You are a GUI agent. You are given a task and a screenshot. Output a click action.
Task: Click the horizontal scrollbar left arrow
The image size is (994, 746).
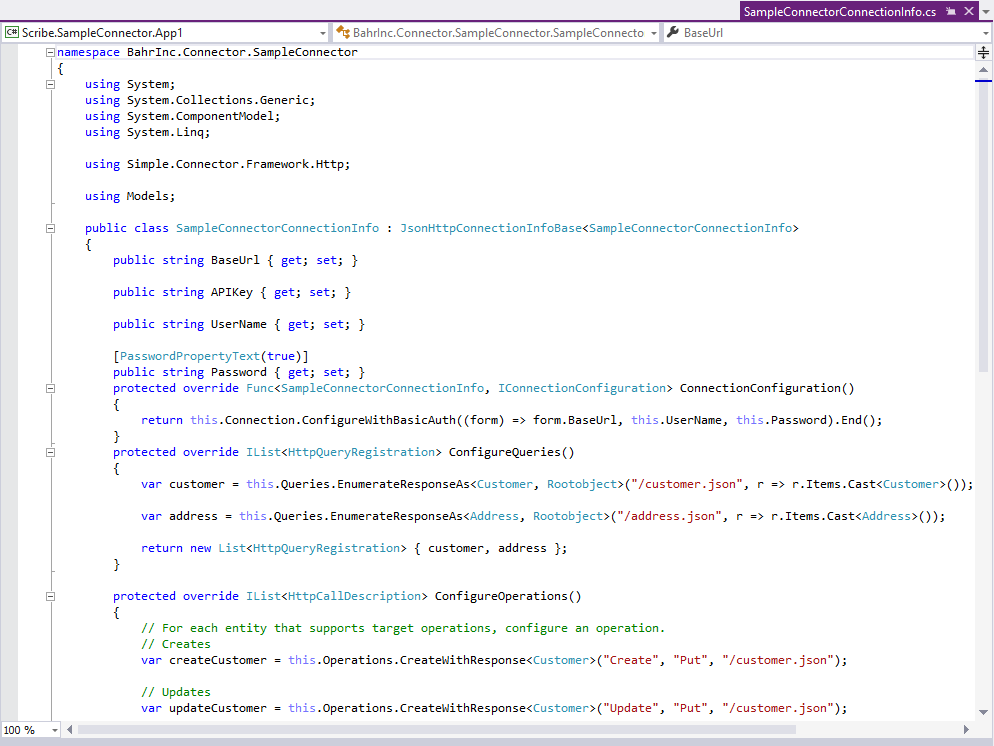[x=69, y=730]
